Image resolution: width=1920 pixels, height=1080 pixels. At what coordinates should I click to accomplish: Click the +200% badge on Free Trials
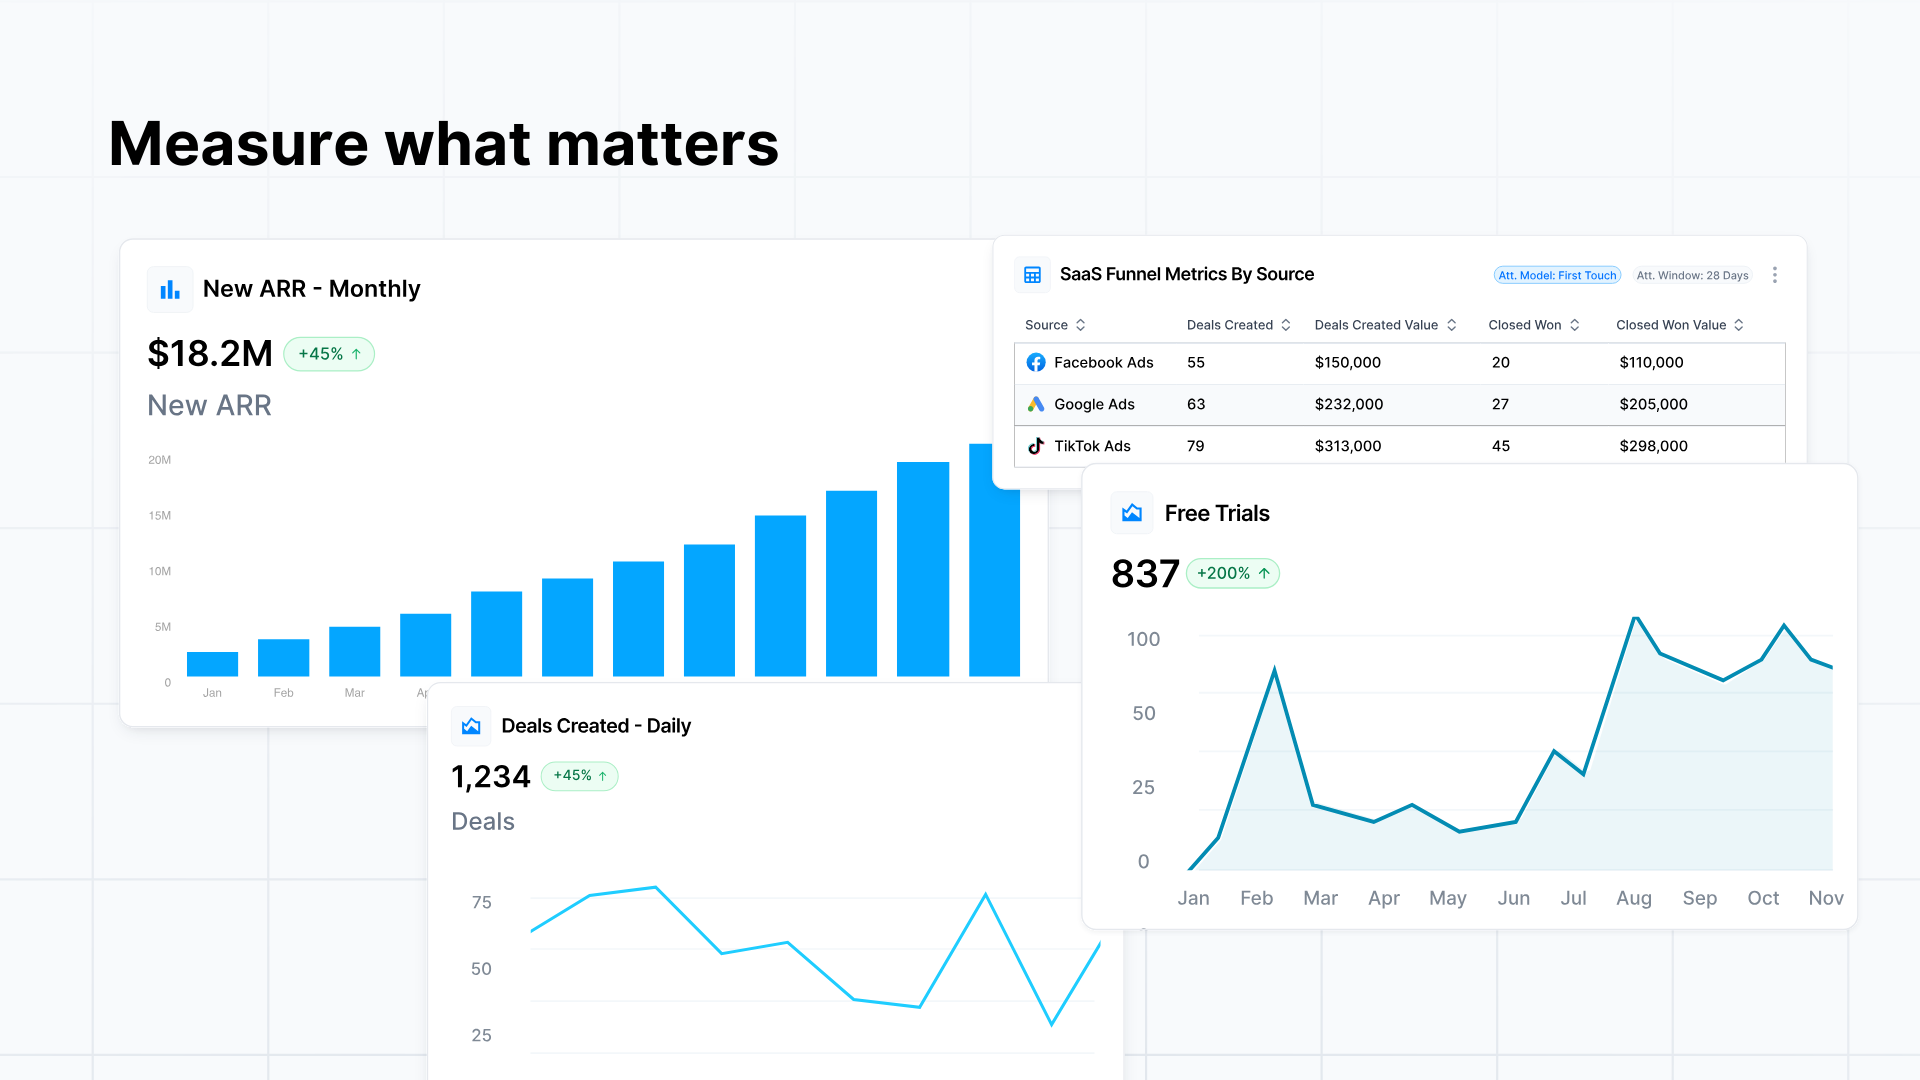point(1233,573)
